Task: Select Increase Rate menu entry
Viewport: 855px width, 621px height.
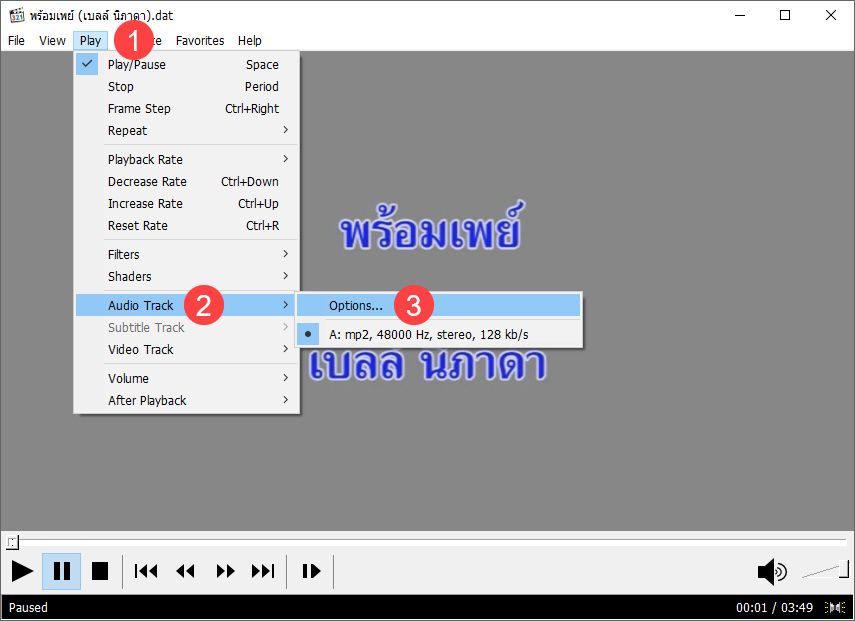Action: [x=186, y=204]
